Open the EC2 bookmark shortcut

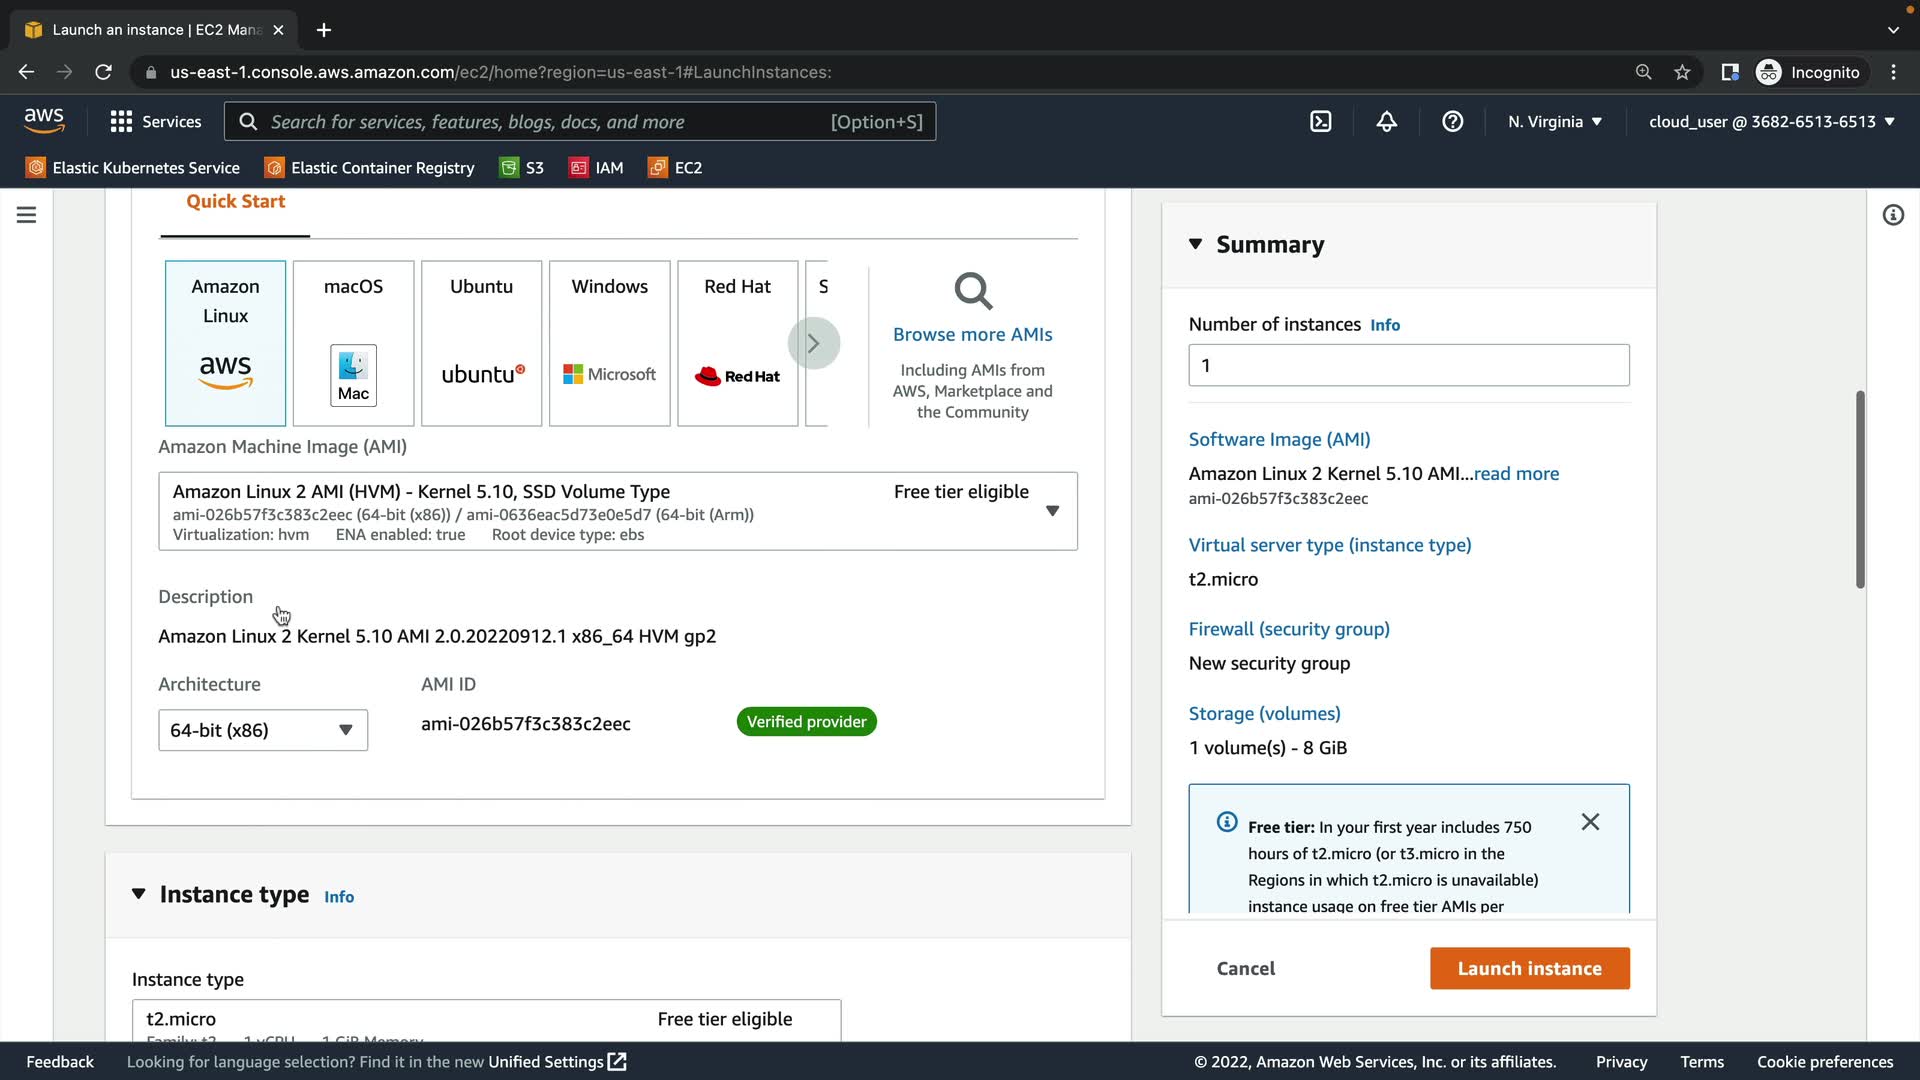click(x=675, y=168)
